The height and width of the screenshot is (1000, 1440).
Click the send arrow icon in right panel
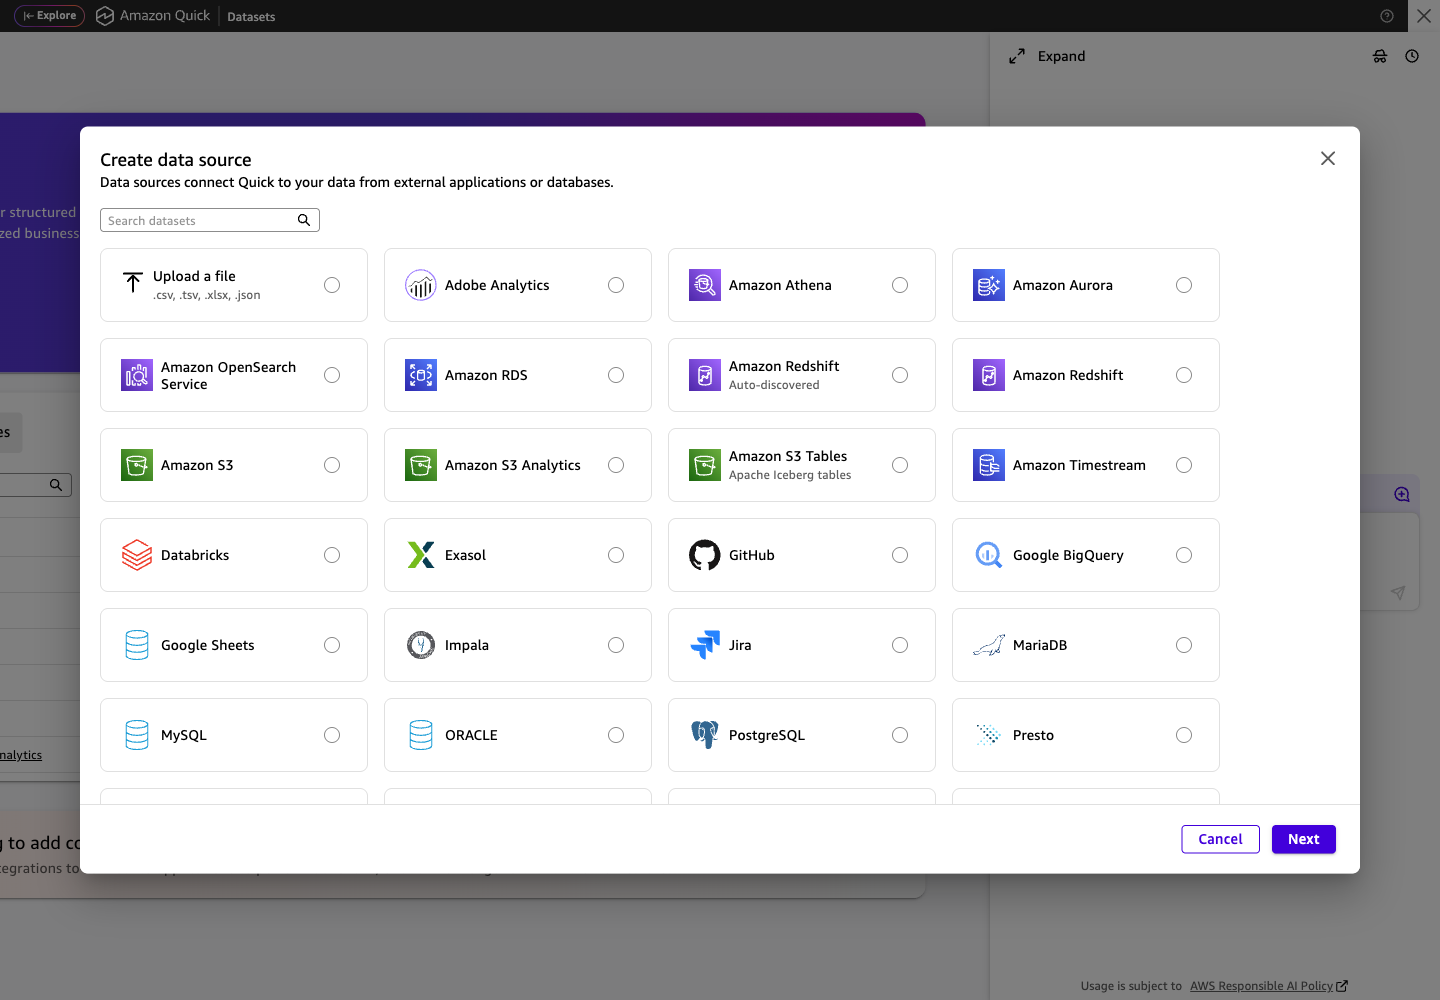1398,593
